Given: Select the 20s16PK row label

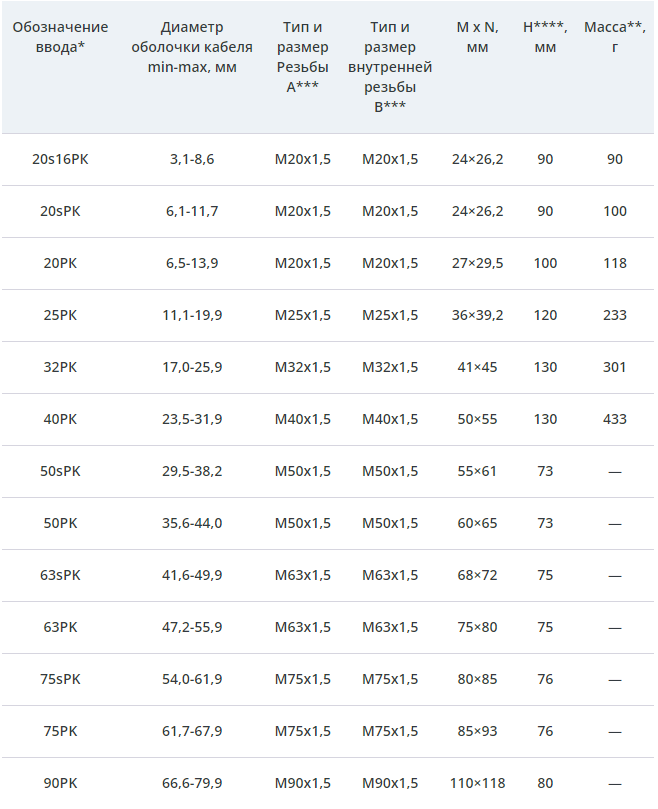Looking at the screenshot, I should [60, 159].
